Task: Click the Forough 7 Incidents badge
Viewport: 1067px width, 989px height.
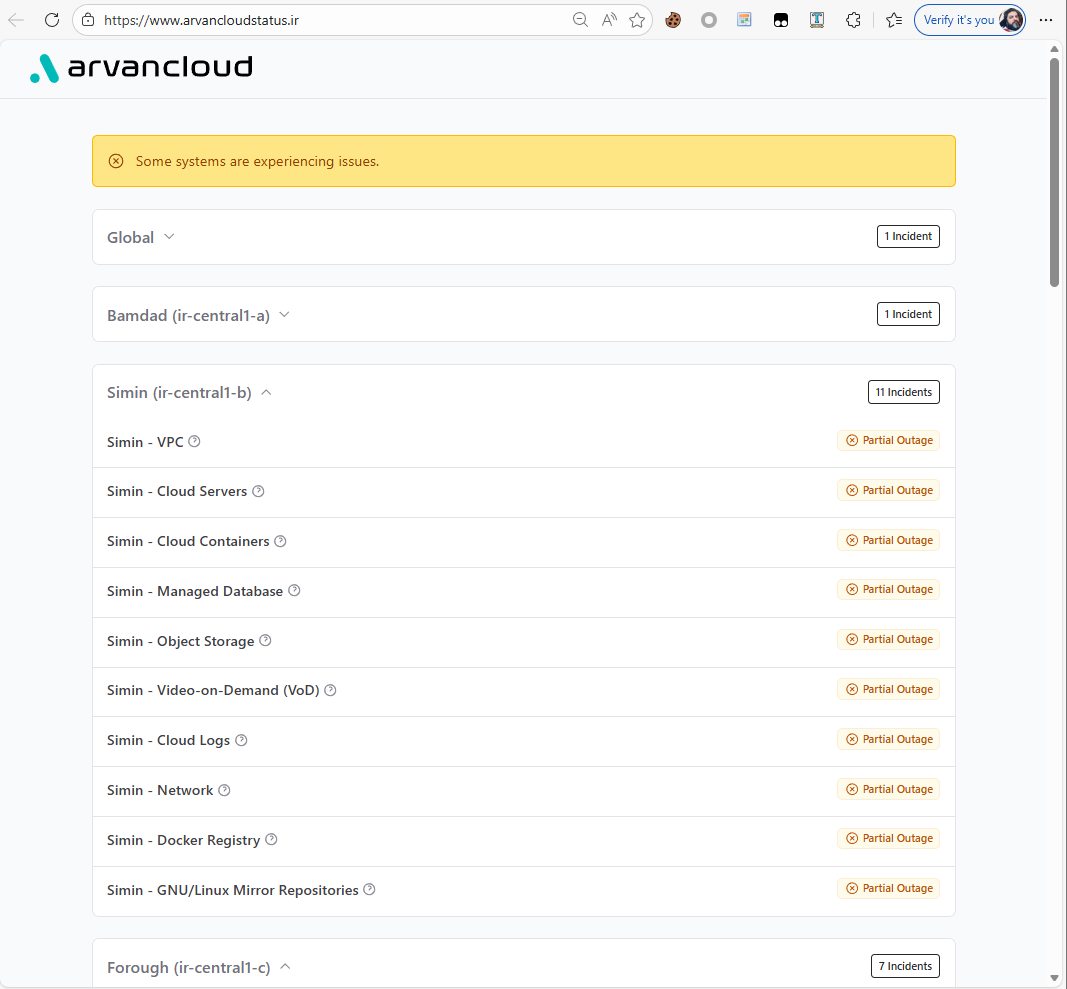Action: click(905, 966)
